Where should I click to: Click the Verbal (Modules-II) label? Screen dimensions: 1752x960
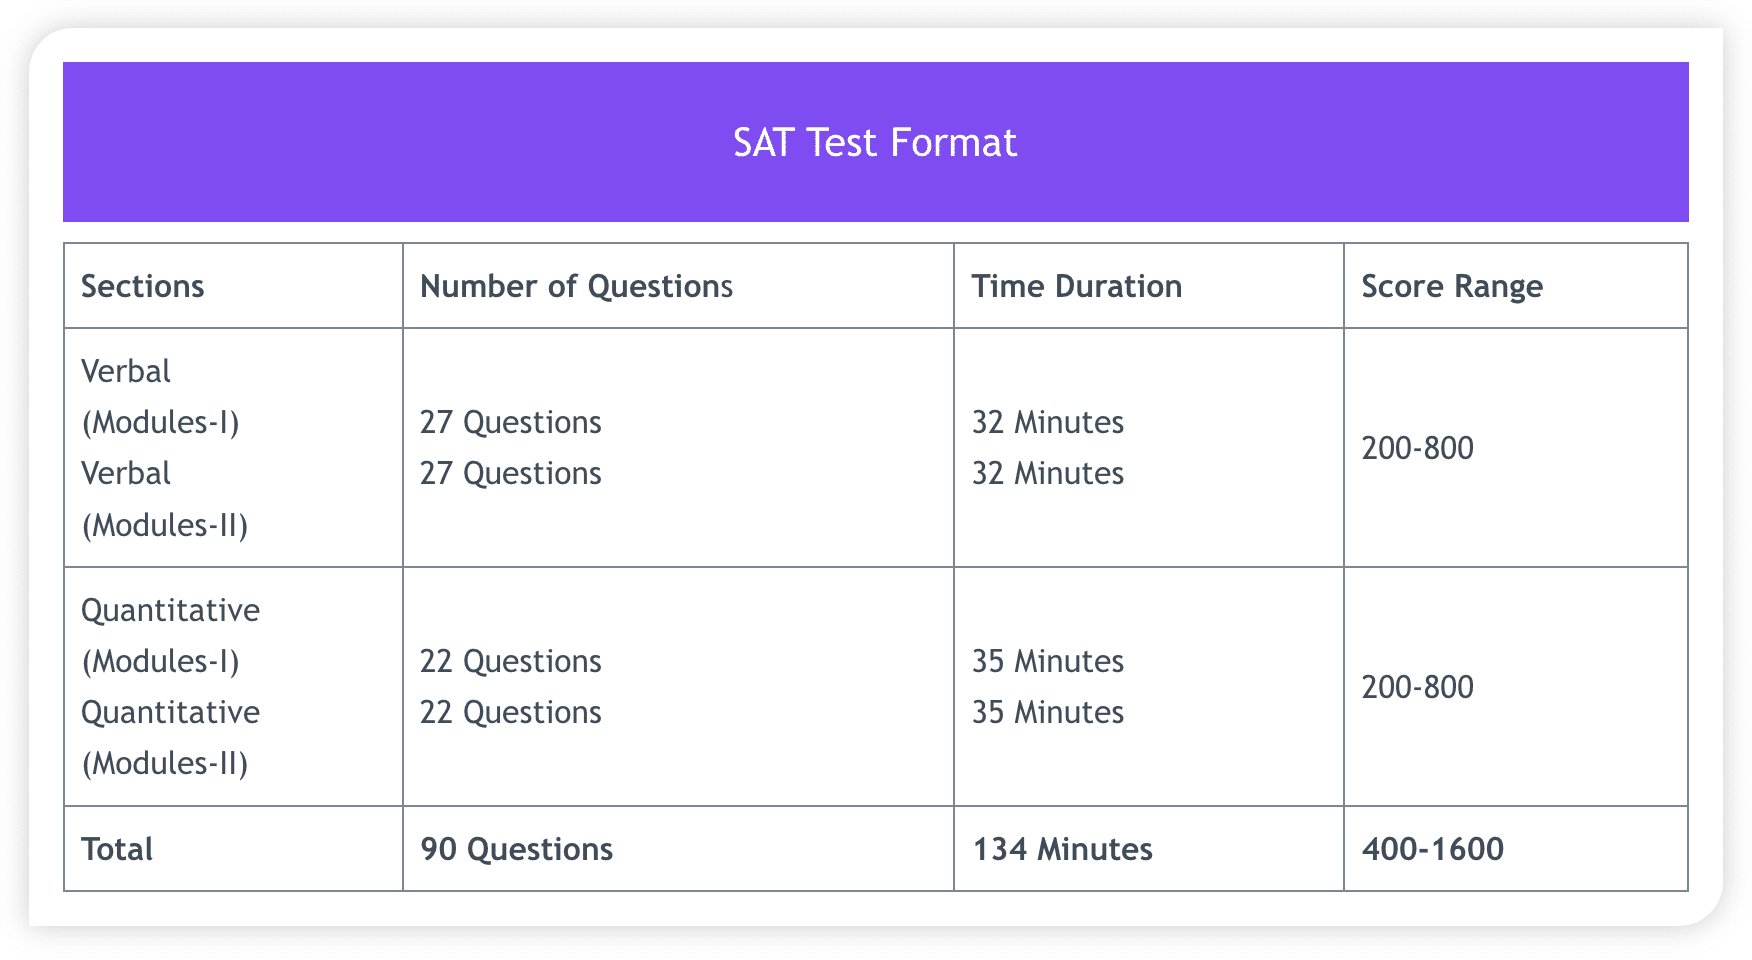(164, 499)
